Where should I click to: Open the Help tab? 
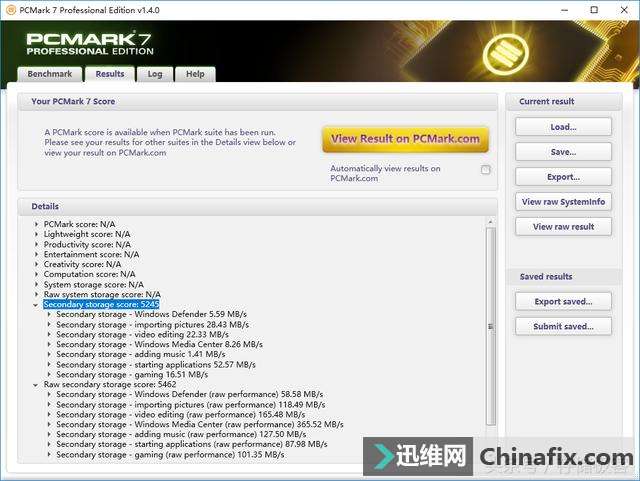point(195,74)
